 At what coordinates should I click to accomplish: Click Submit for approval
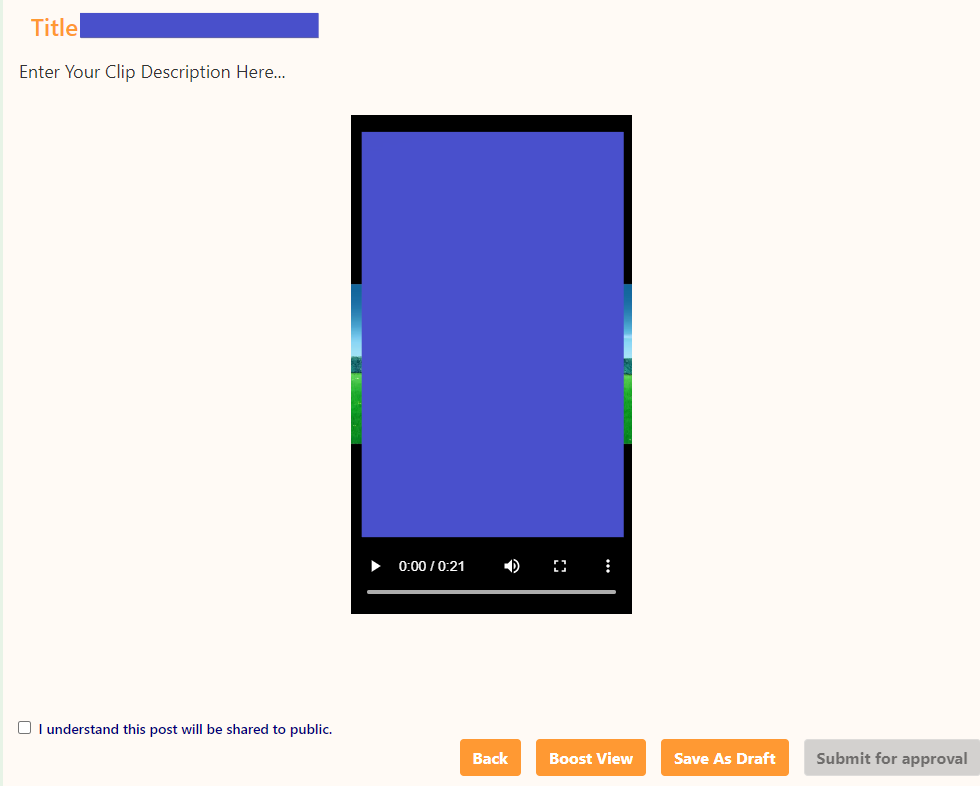tap(891, 758)
